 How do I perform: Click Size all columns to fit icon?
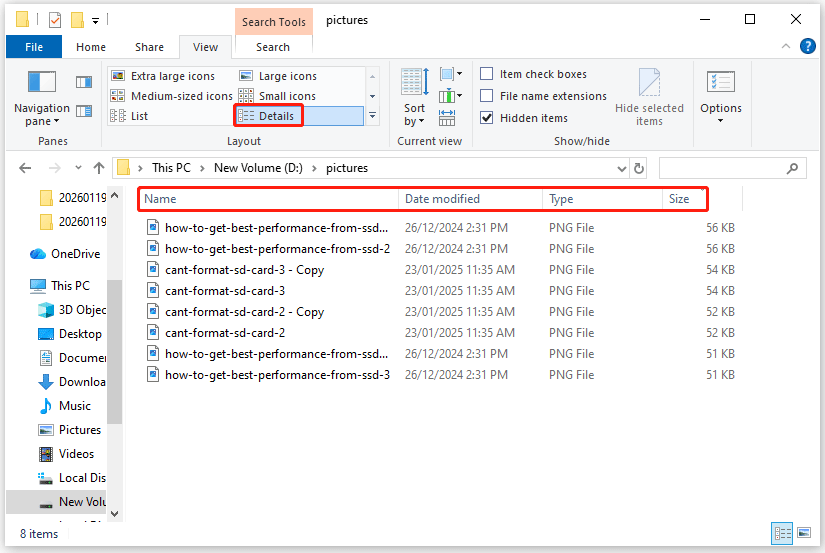pyautogui.click(x=447, y=118)
